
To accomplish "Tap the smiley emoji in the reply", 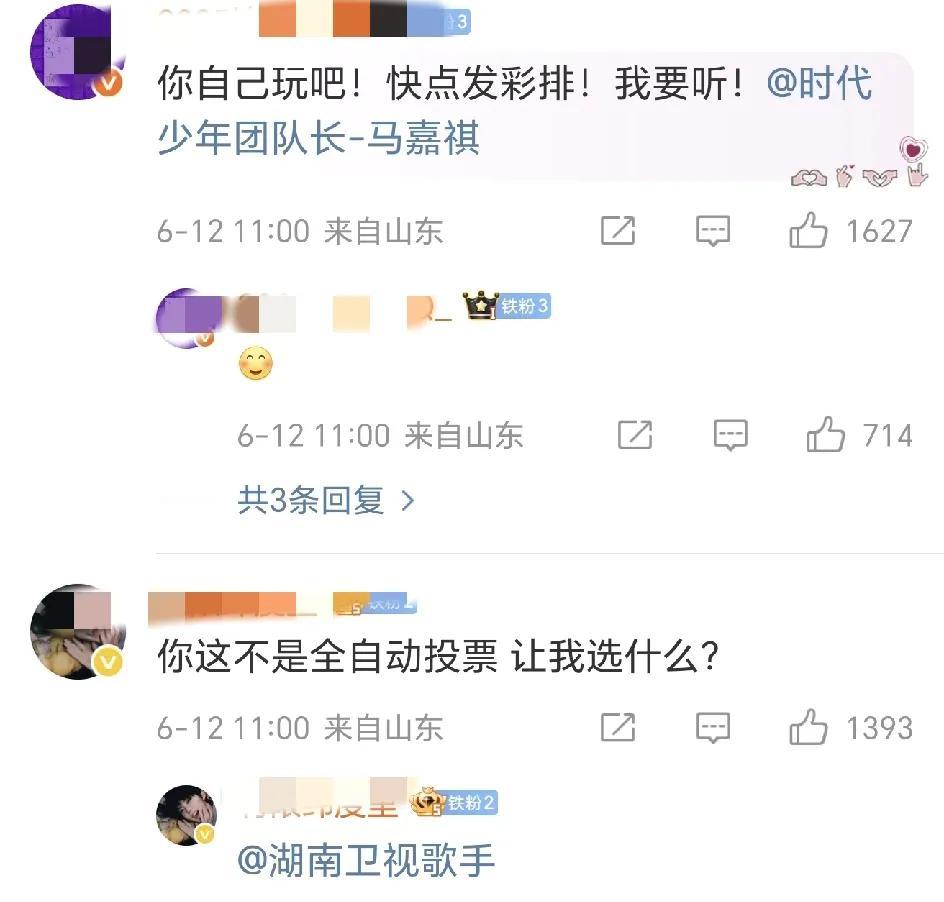I will [x=255, y=363].
